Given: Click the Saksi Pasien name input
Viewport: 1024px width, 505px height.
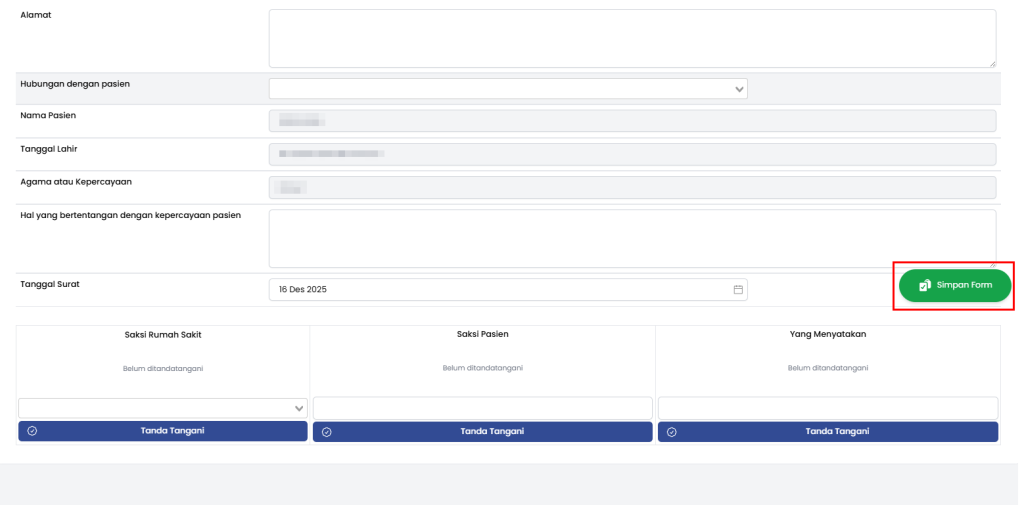Looking at the screenshot, I should (482, 408).
